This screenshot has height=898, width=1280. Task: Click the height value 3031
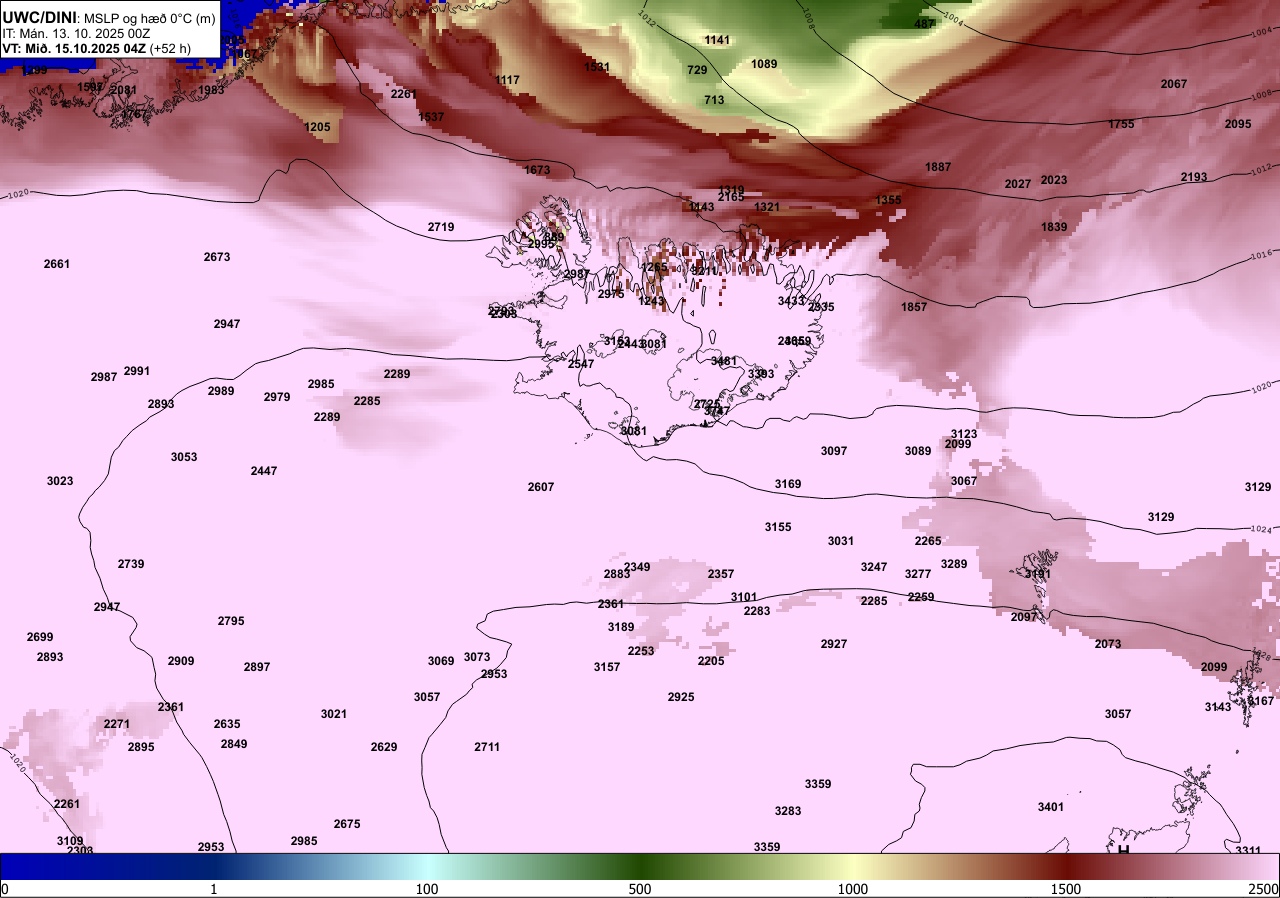tap(841, 541)
